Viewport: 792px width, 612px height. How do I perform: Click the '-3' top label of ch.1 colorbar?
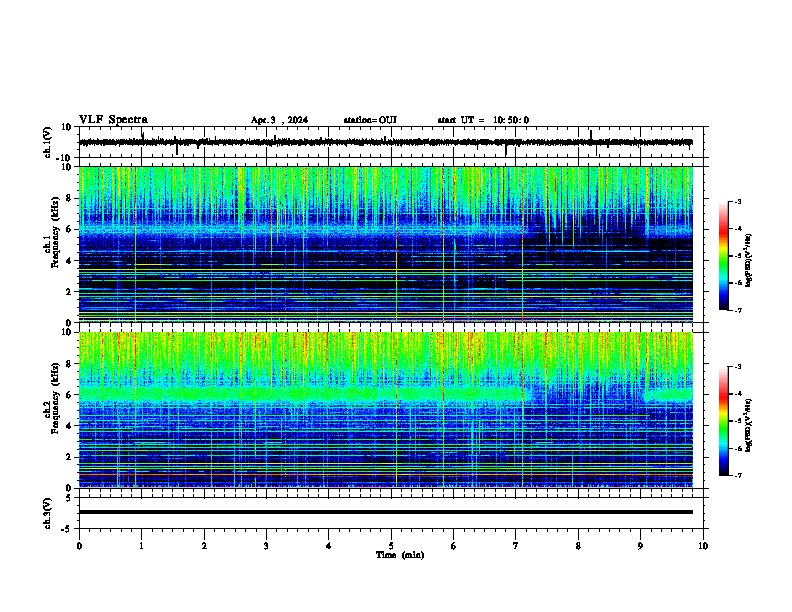tap(738, 201)
